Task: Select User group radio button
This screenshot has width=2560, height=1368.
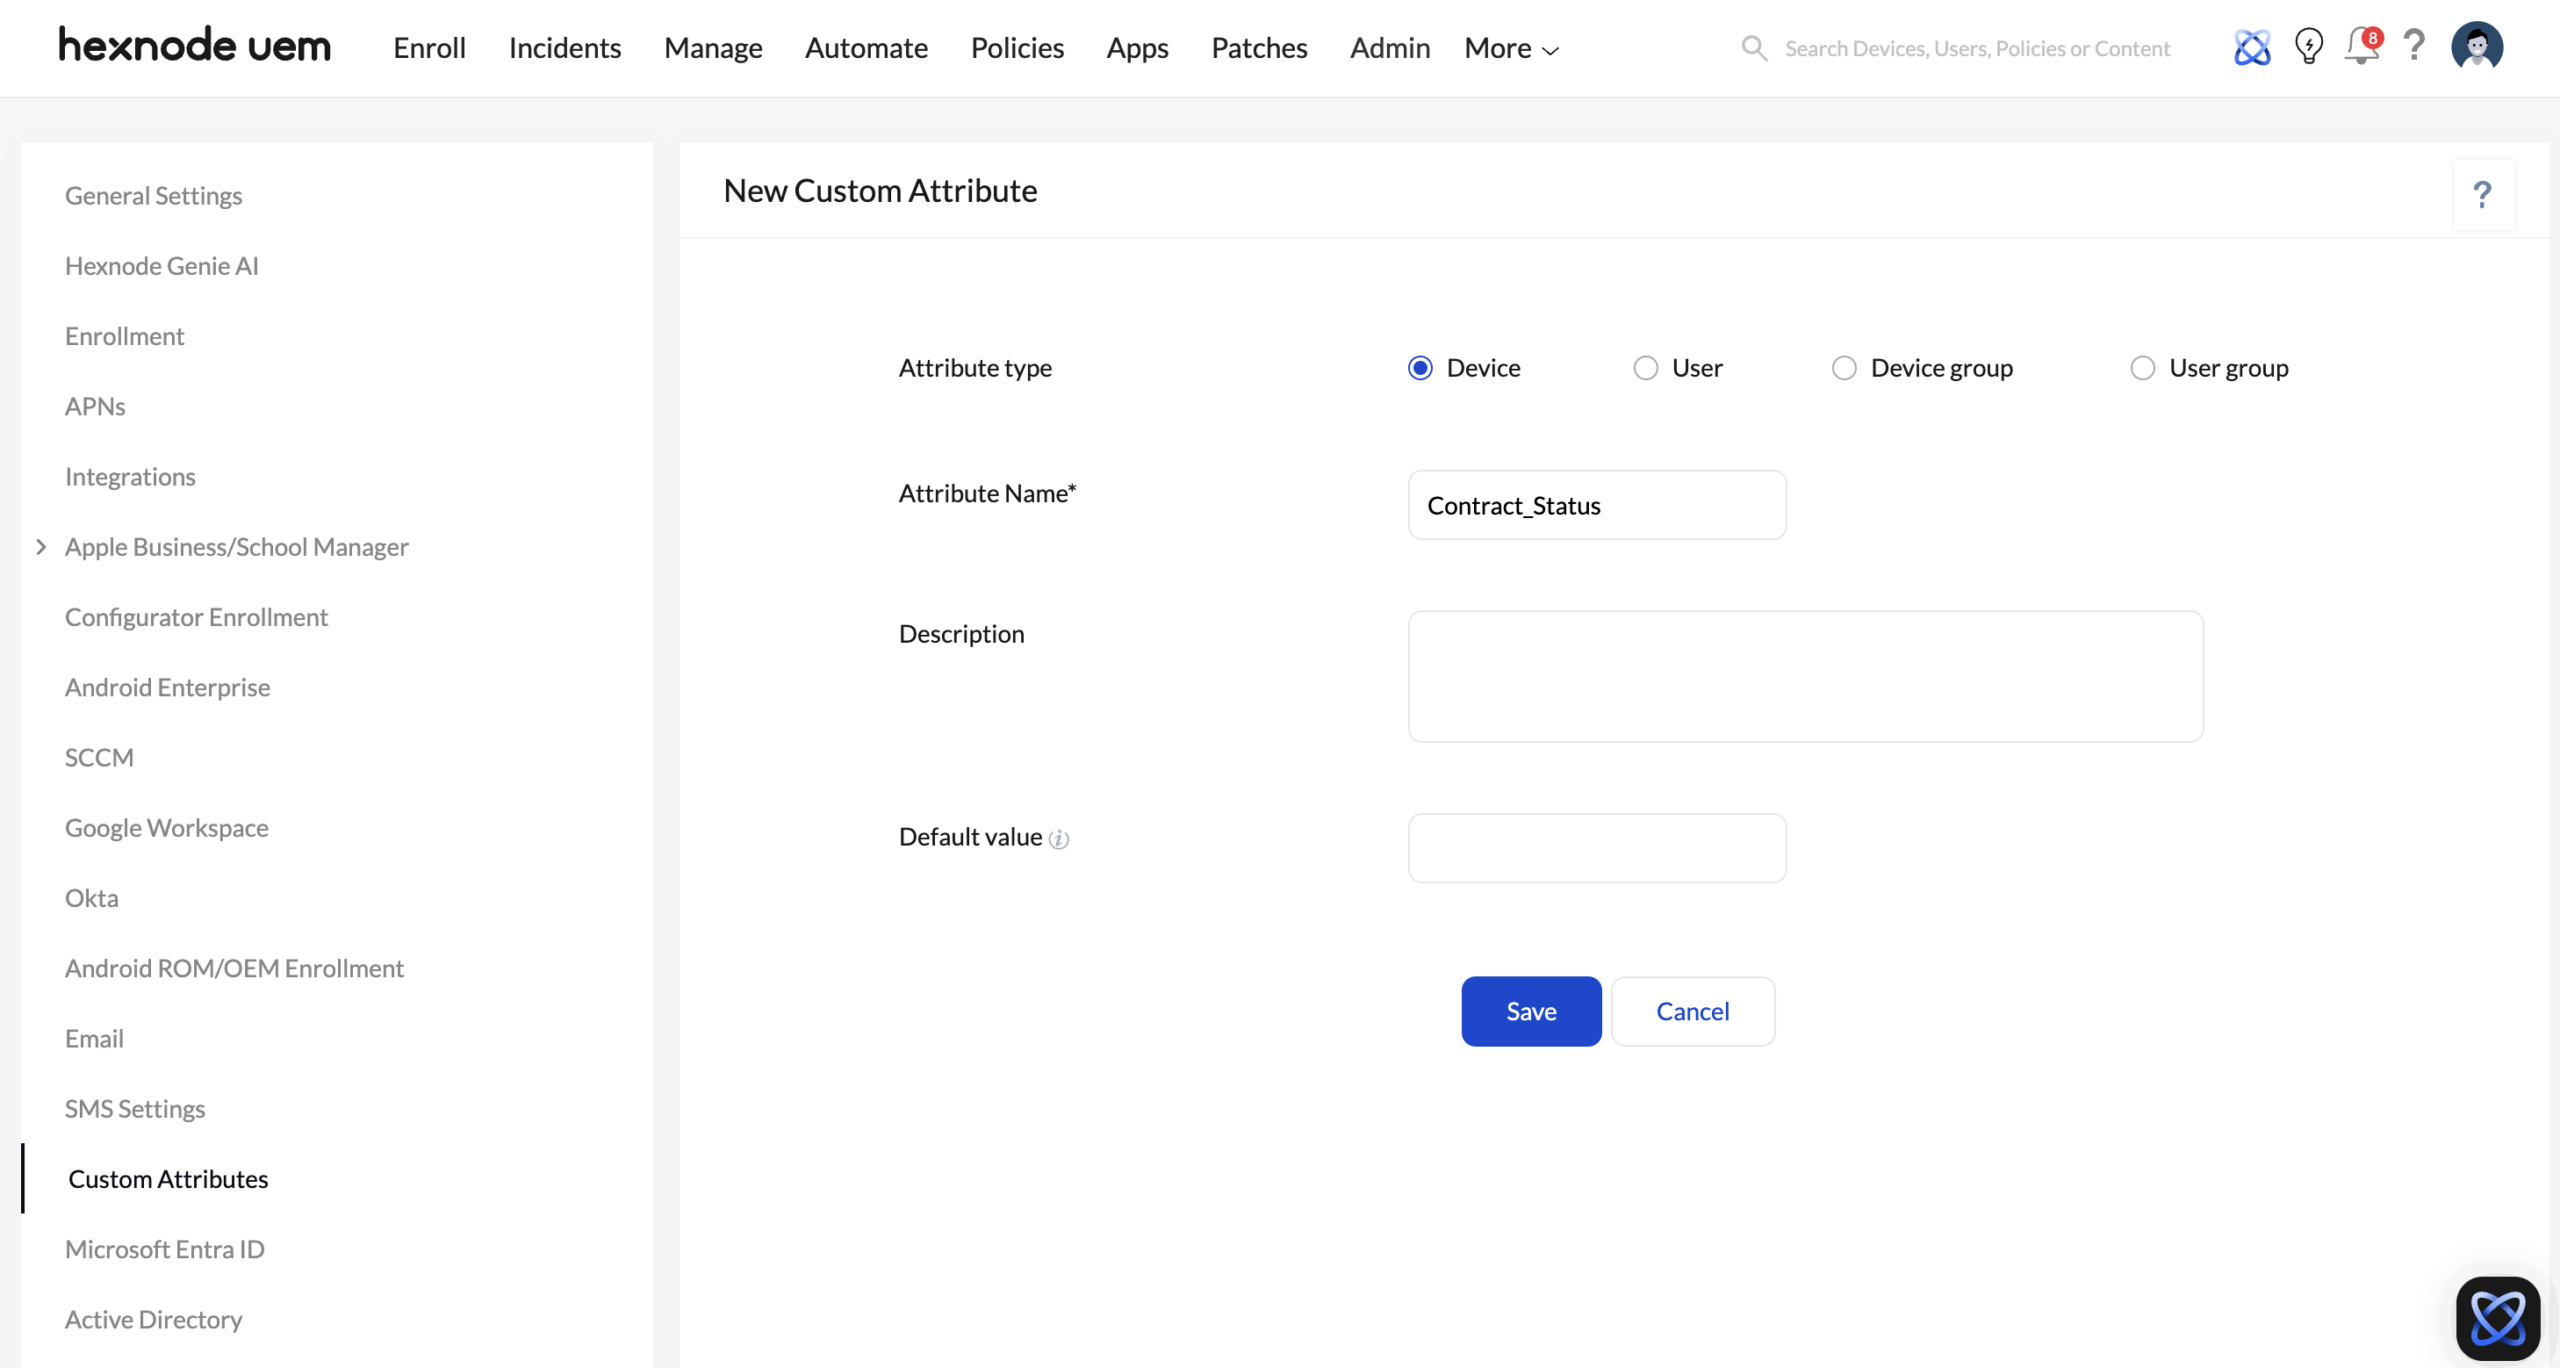Action: 2142,368
